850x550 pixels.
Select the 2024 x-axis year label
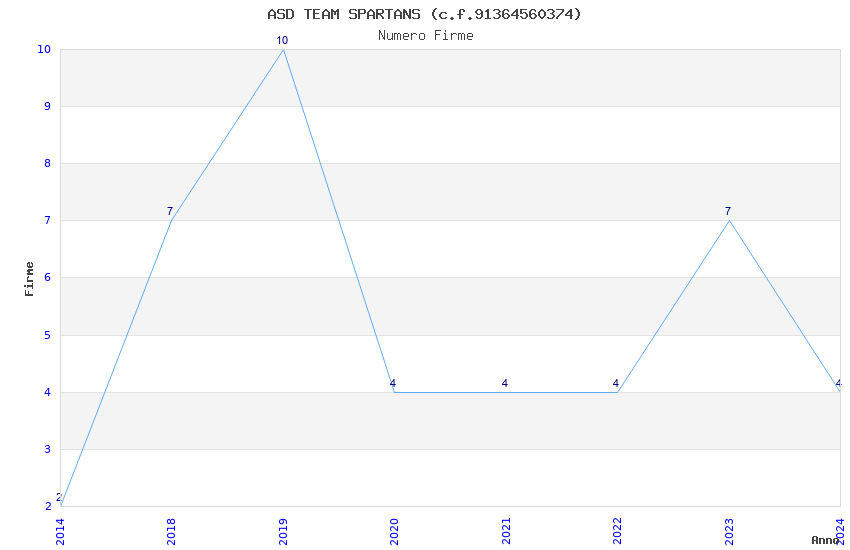click(x=840, y=532)
